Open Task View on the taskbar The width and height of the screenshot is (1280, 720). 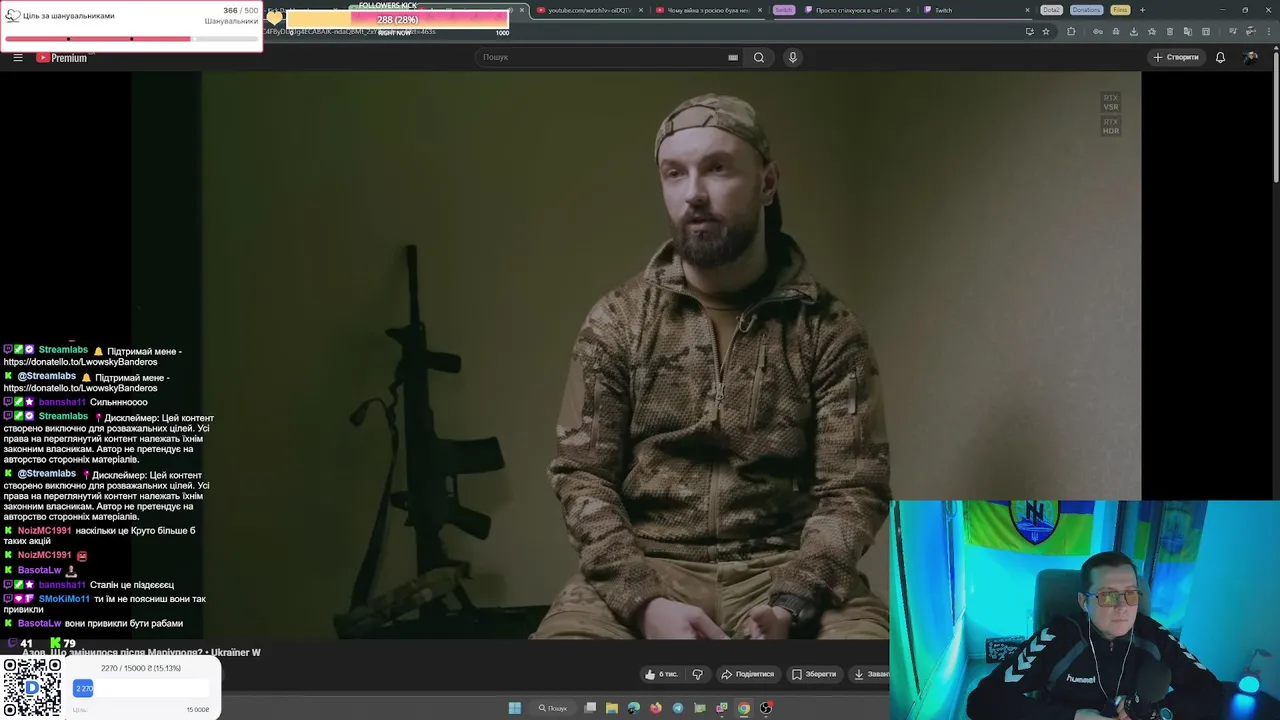click(590, 708)
